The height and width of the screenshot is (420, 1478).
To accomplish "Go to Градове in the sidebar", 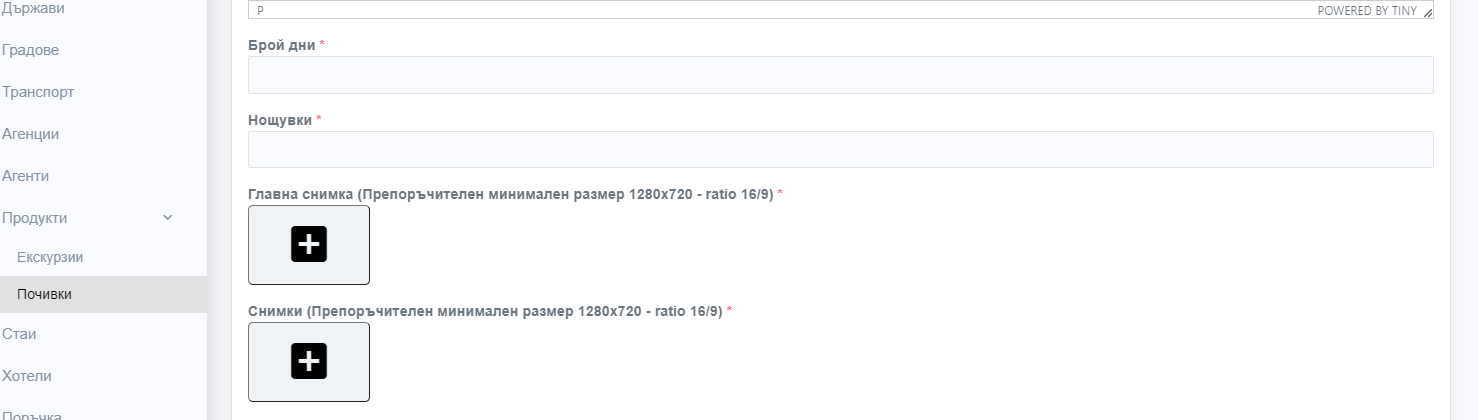I will (30, 50).
